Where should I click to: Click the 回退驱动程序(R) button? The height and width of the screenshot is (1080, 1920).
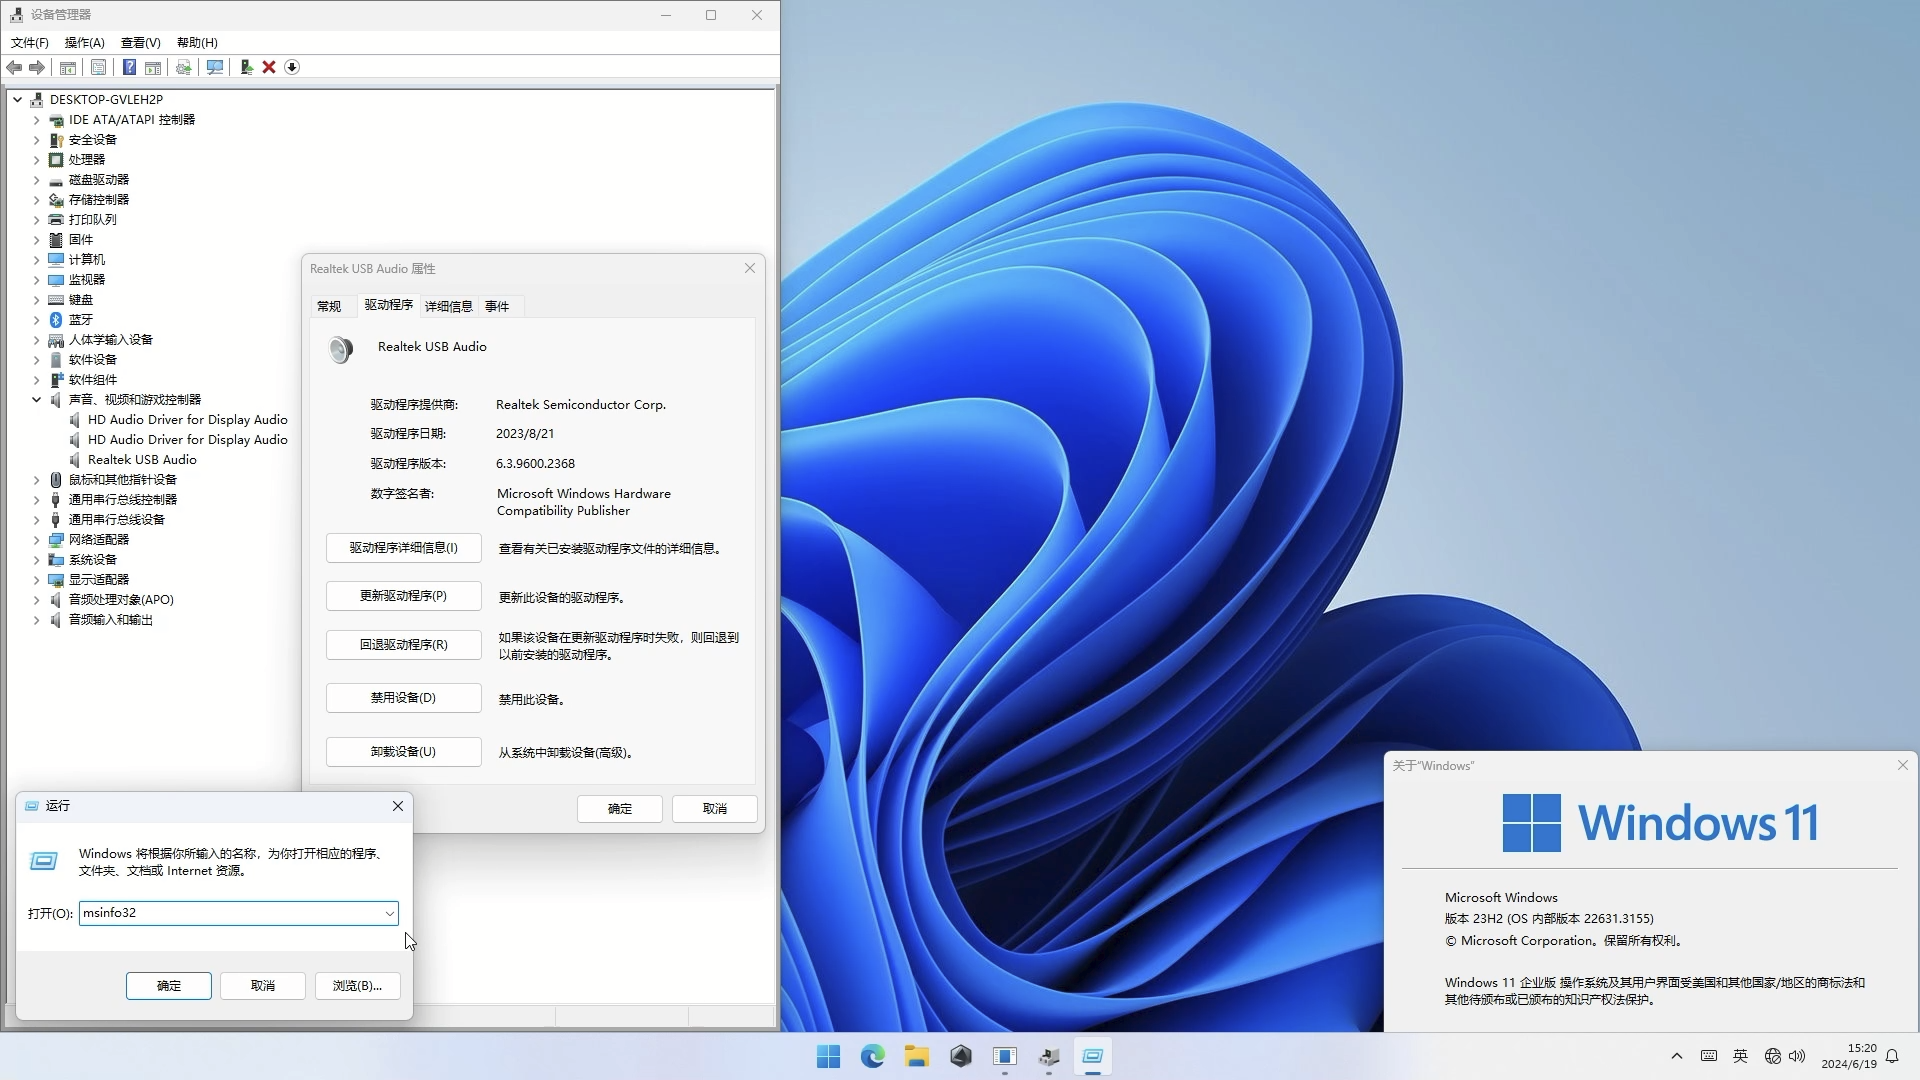(403, 644)
